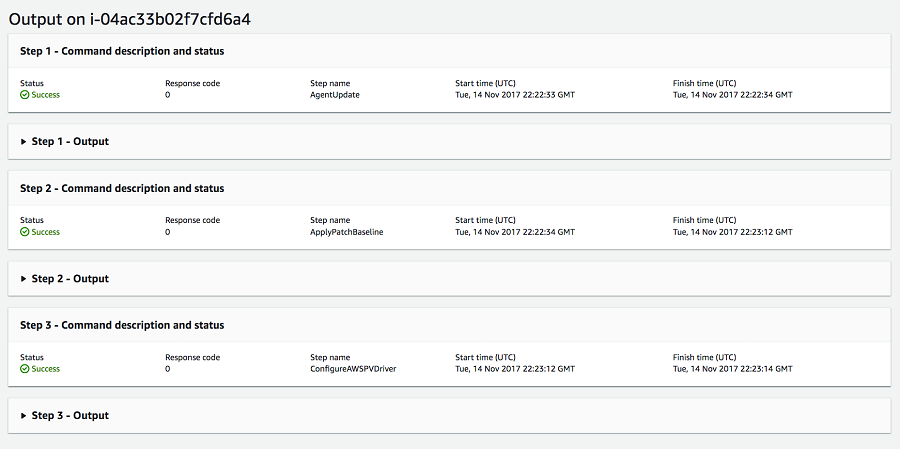
Task: Click the AgentUpdate start time value
Action: point(515,95)
